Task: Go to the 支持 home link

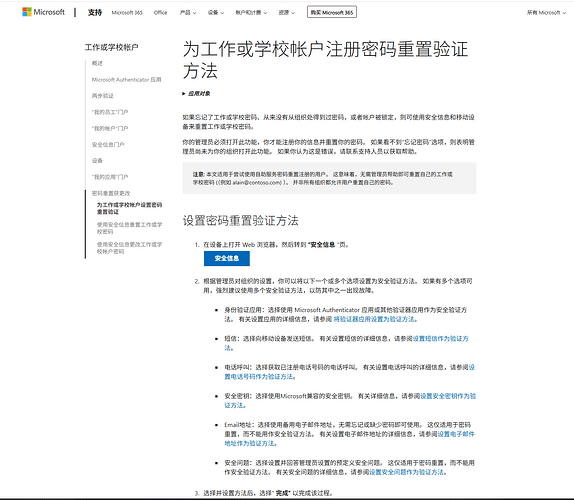Action: (94, 12)
